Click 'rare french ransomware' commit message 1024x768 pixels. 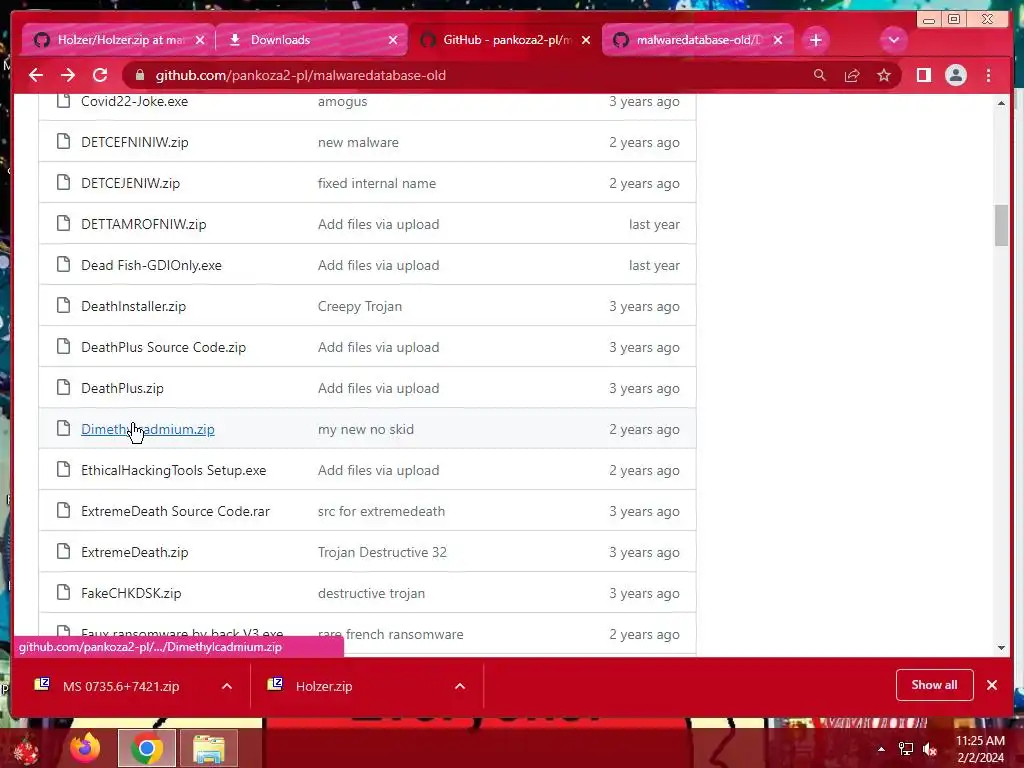click(391, 634)
